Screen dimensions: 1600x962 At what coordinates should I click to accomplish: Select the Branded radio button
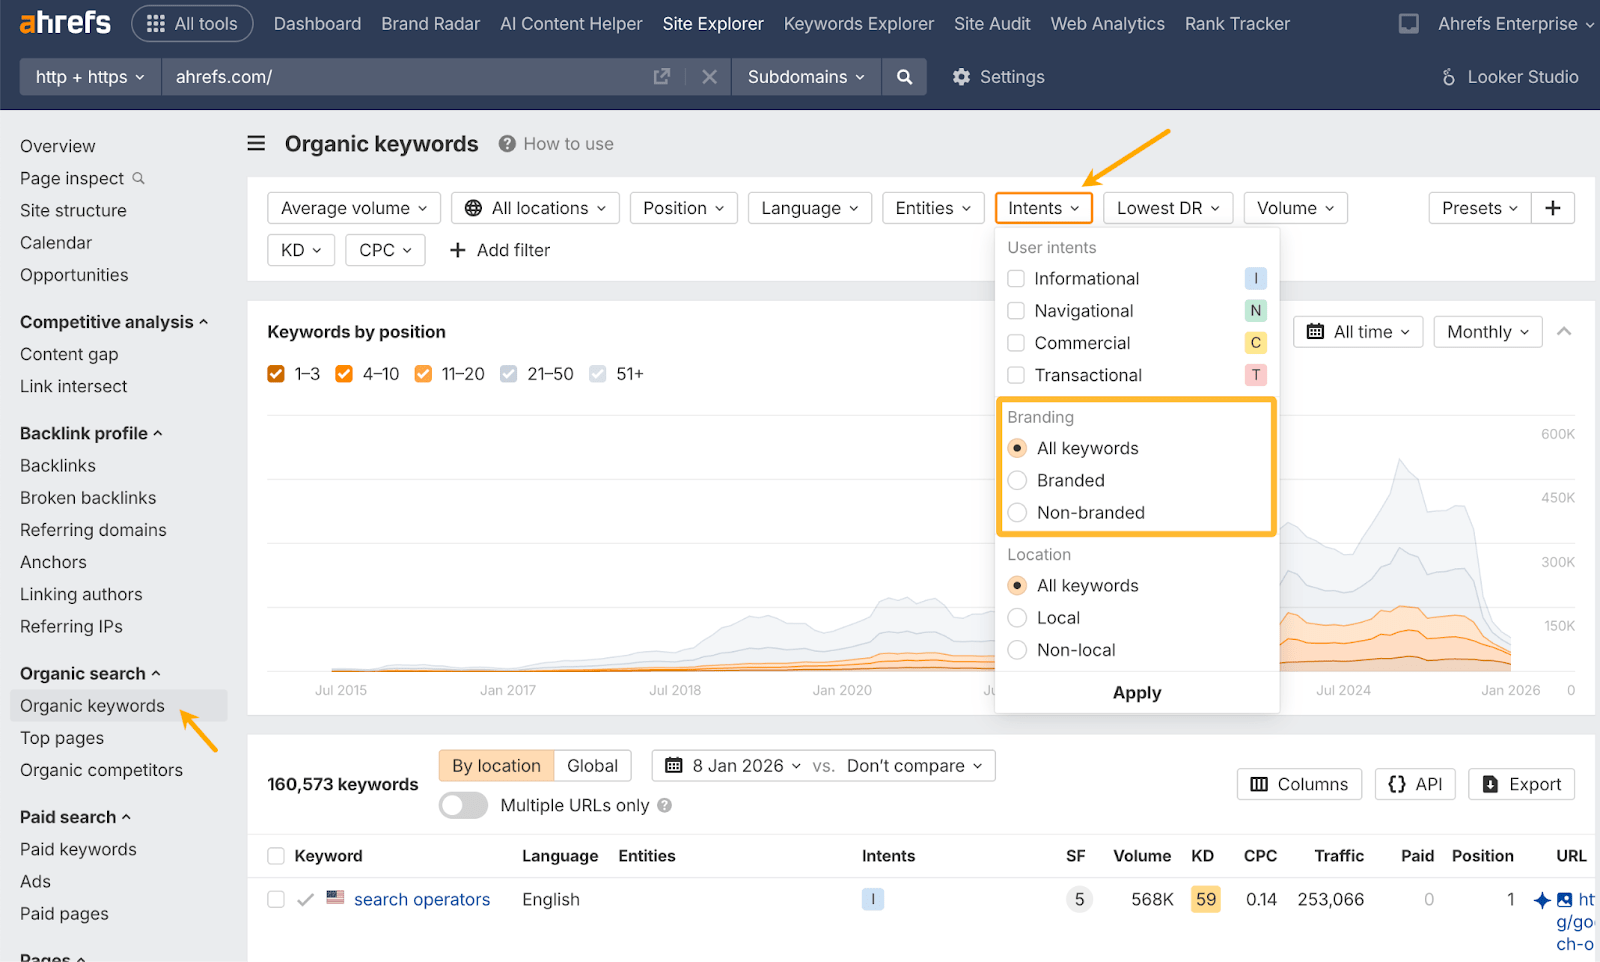(1016, 480)
